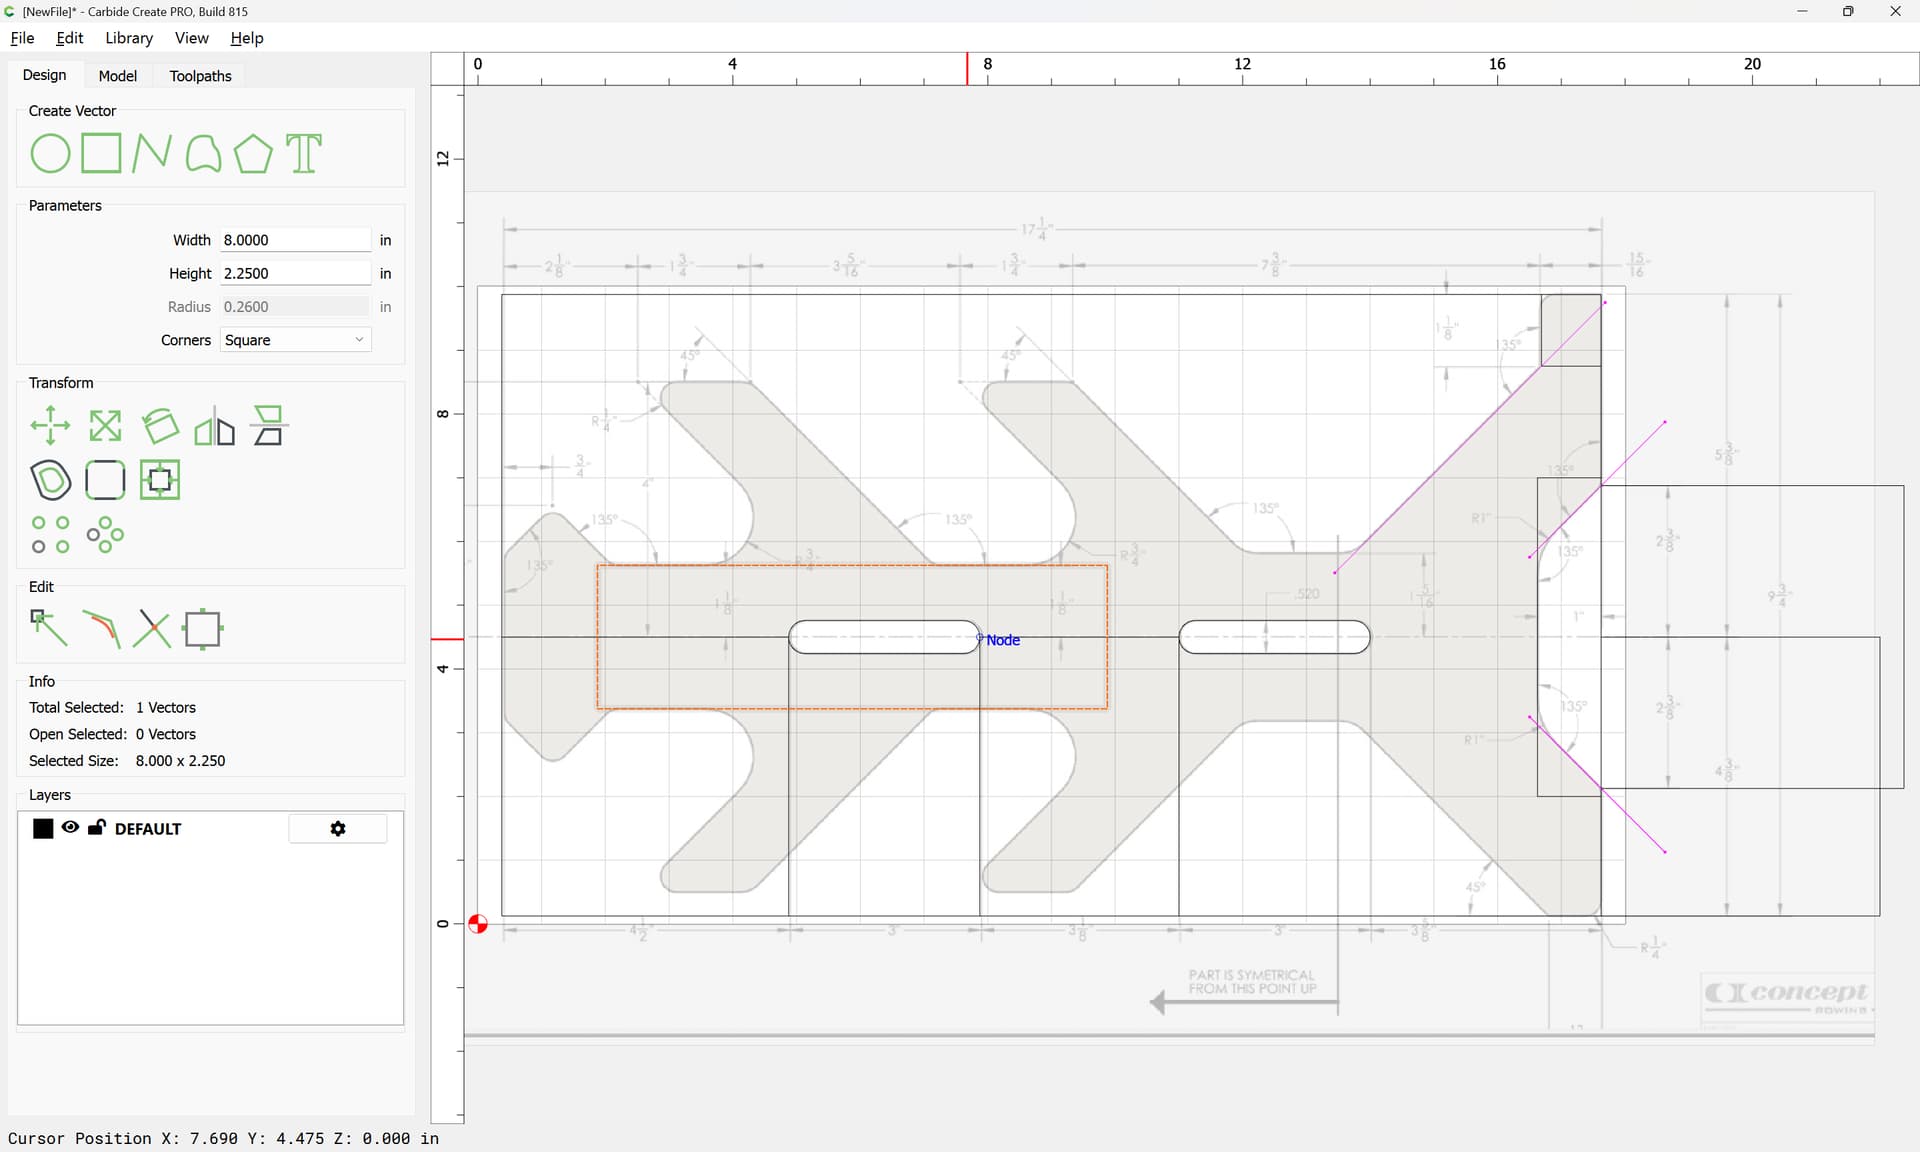Select the Circle vector tool
Screen dimensions: 1920x1152
click(x=50, y=154)
